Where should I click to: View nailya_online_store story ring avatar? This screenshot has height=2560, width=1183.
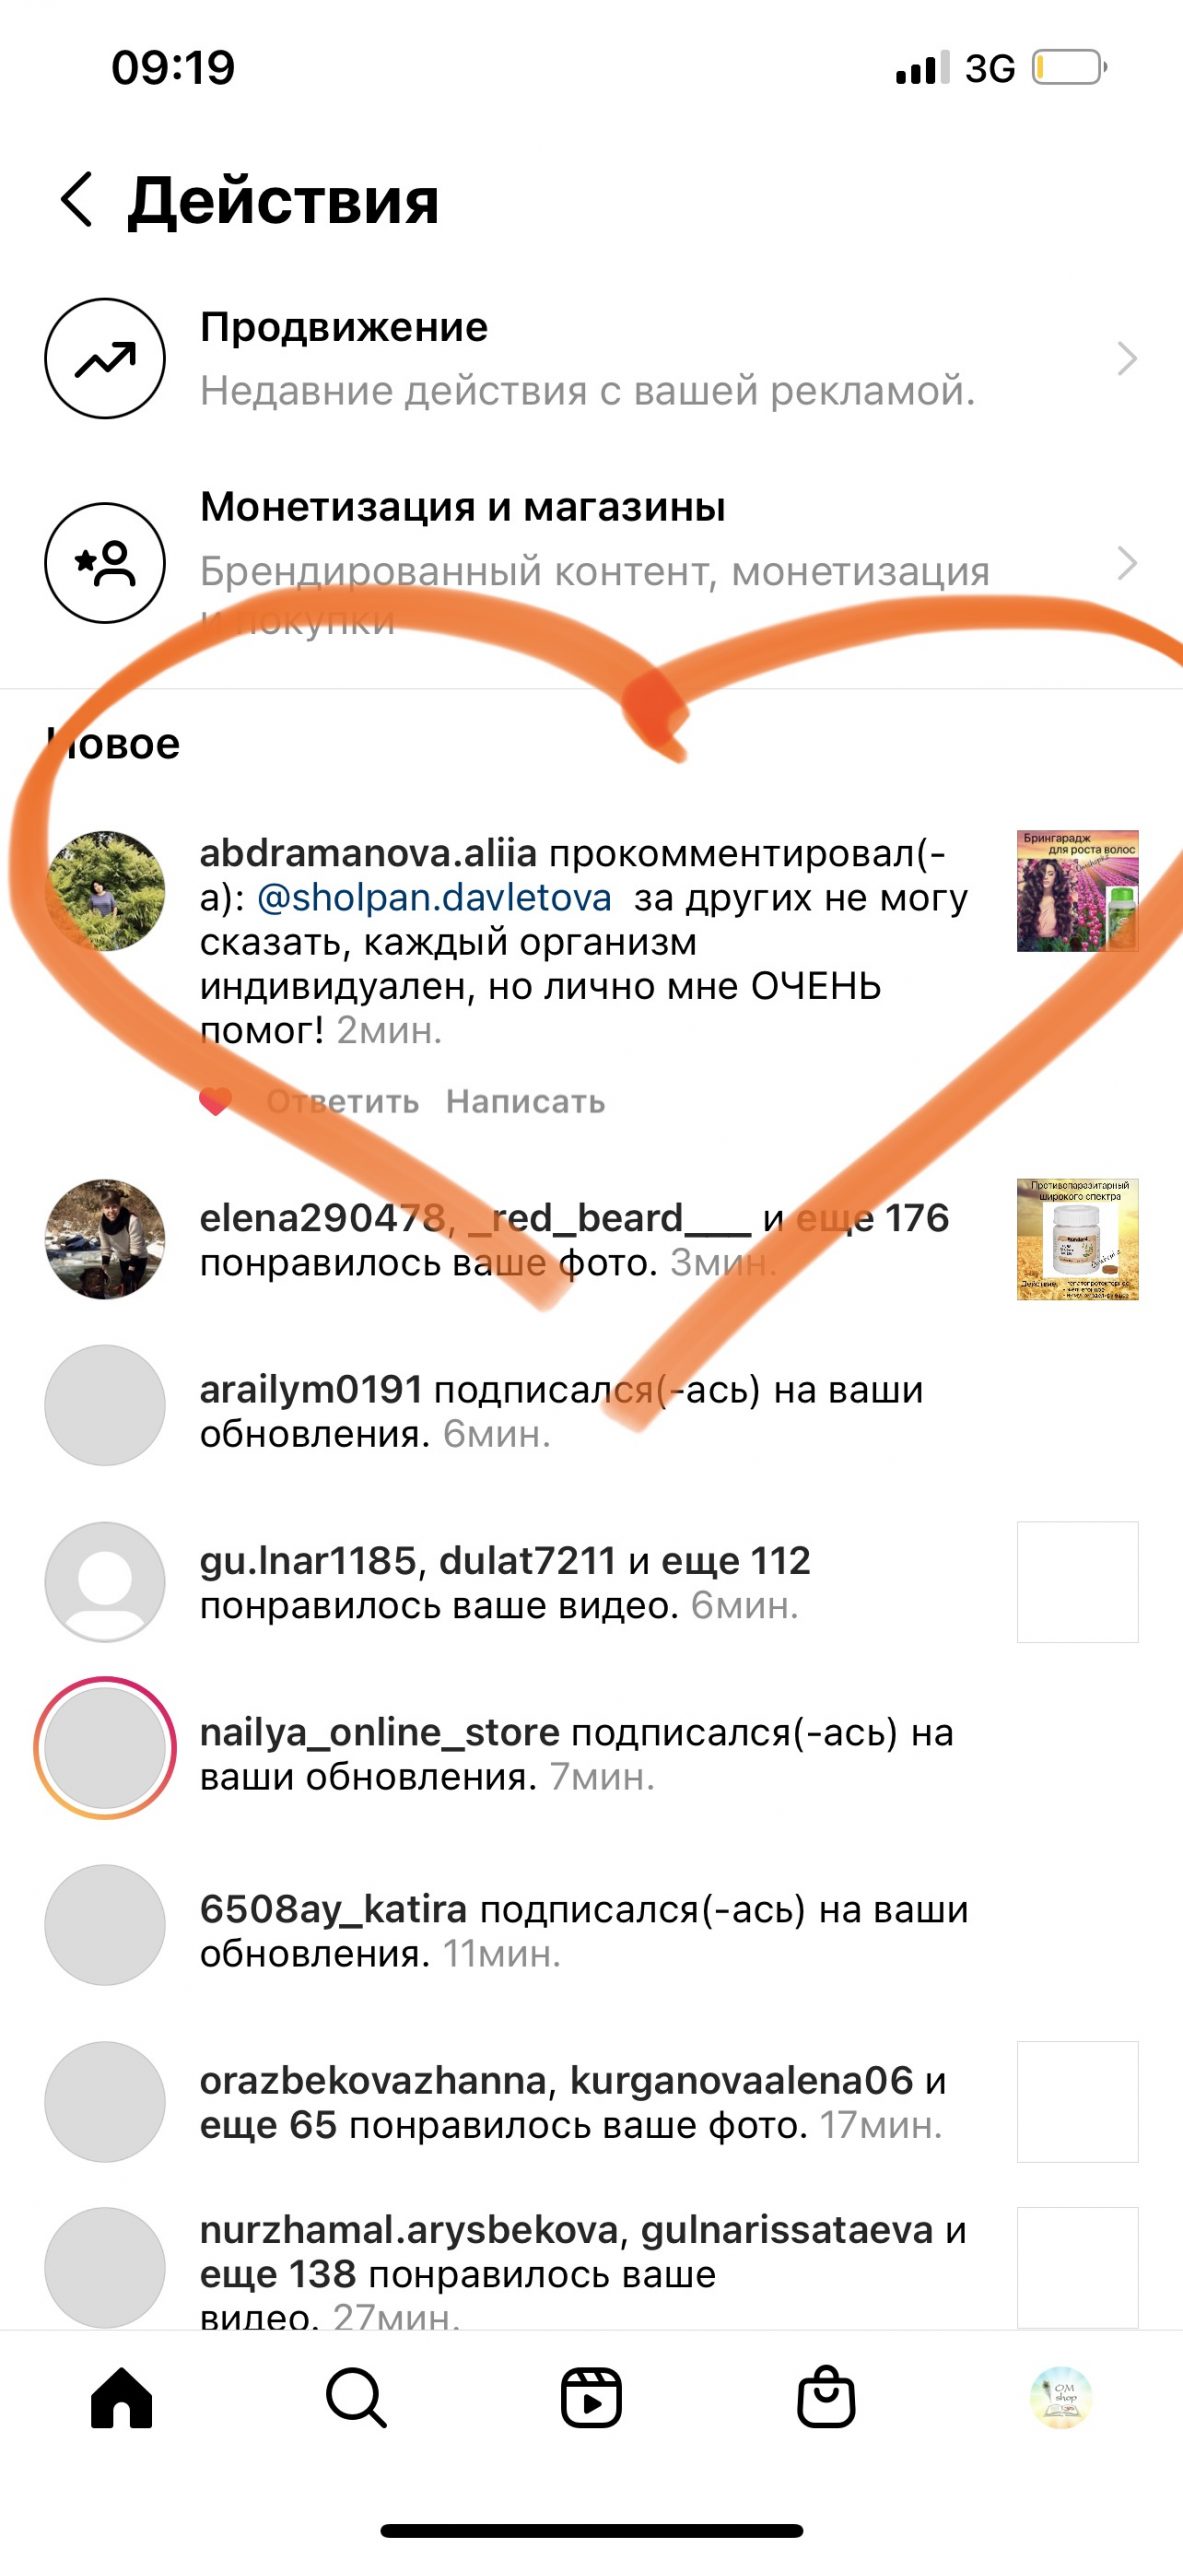pyautogui.click(x=105, y=1747)
